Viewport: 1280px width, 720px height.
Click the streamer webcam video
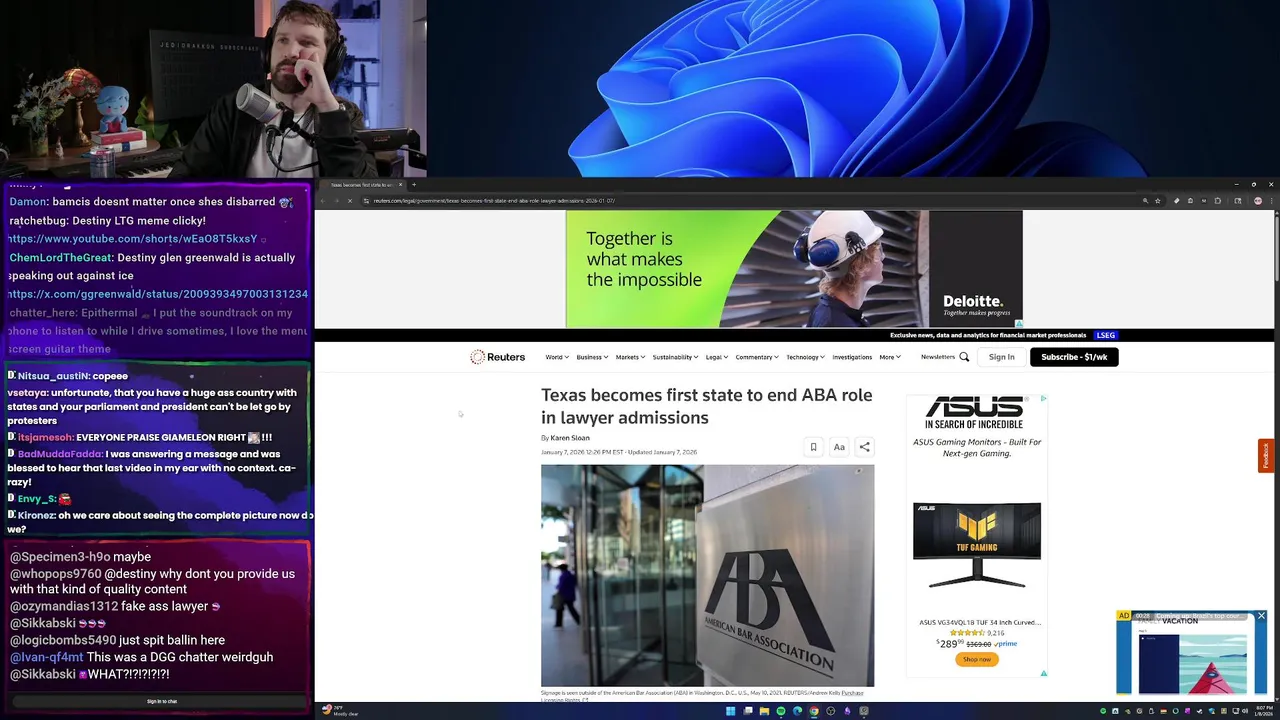coord(213,88)
